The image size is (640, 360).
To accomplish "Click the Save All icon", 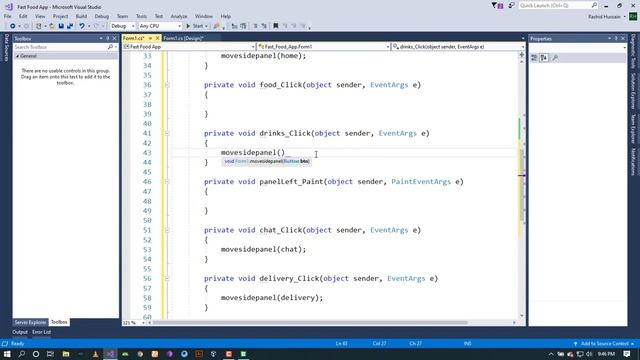I will coord(70,26).
